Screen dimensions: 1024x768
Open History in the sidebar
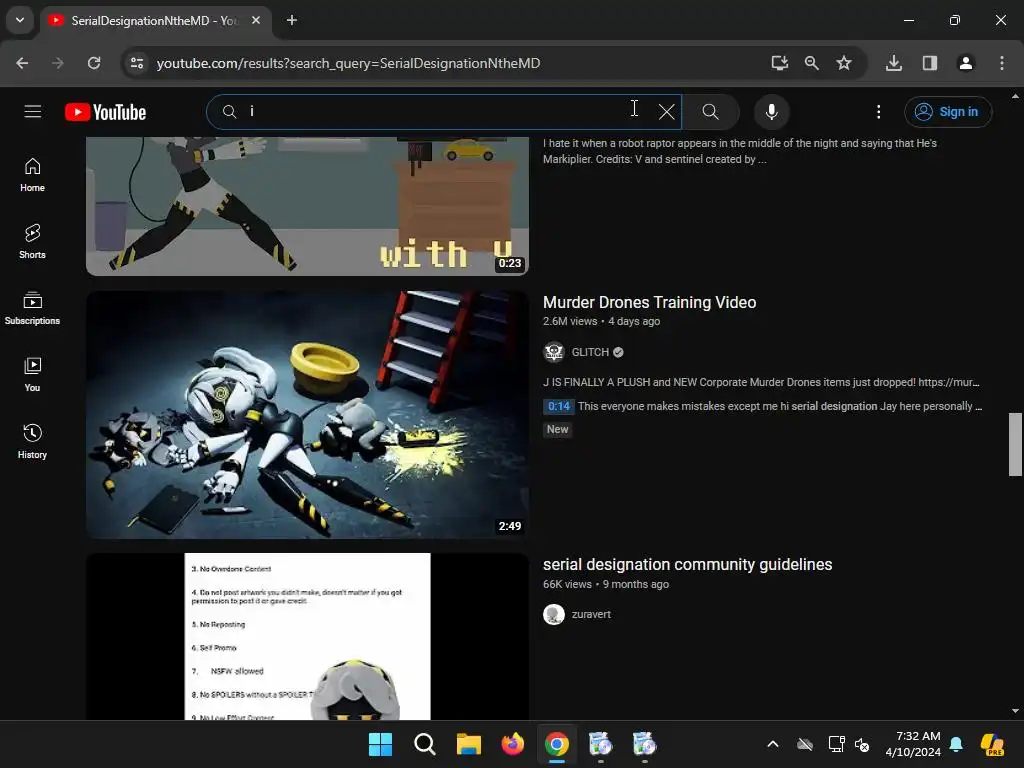click(32, 441)
